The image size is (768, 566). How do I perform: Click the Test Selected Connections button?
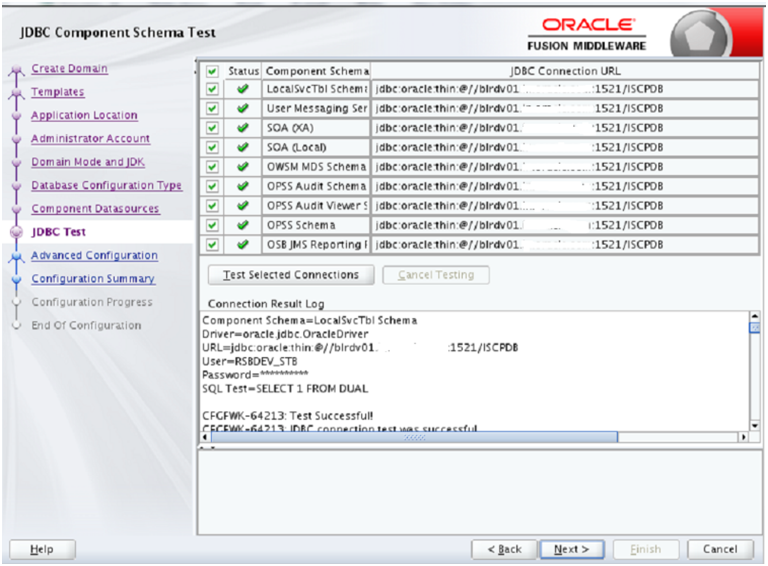click(x=291, y=275)
